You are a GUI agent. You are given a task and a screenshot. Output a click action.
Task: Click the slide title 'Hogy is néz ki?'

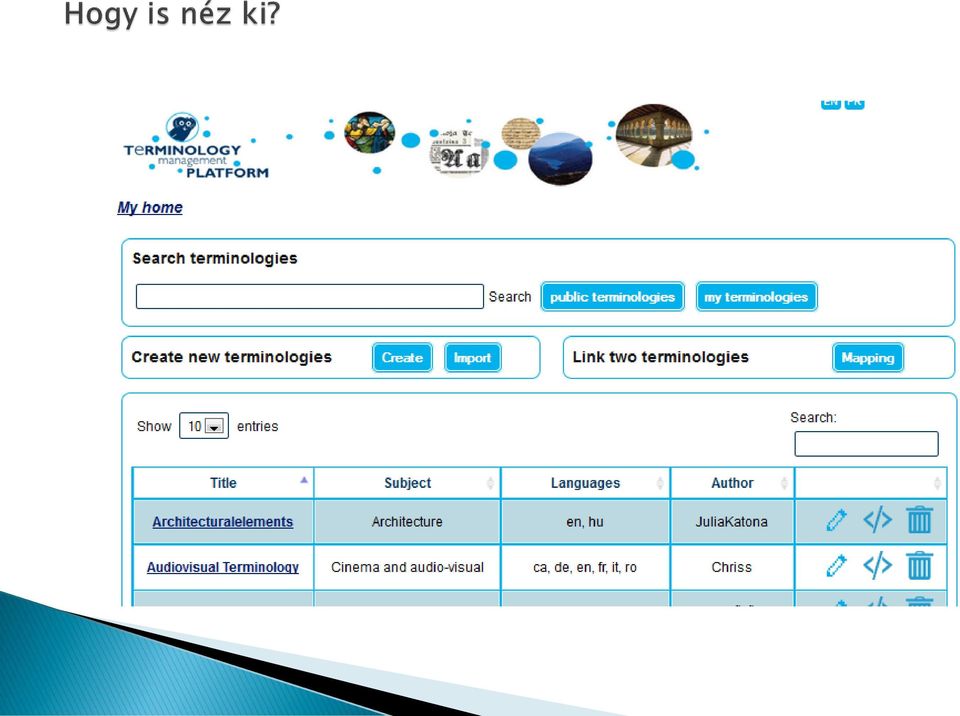tap(172, 14)
